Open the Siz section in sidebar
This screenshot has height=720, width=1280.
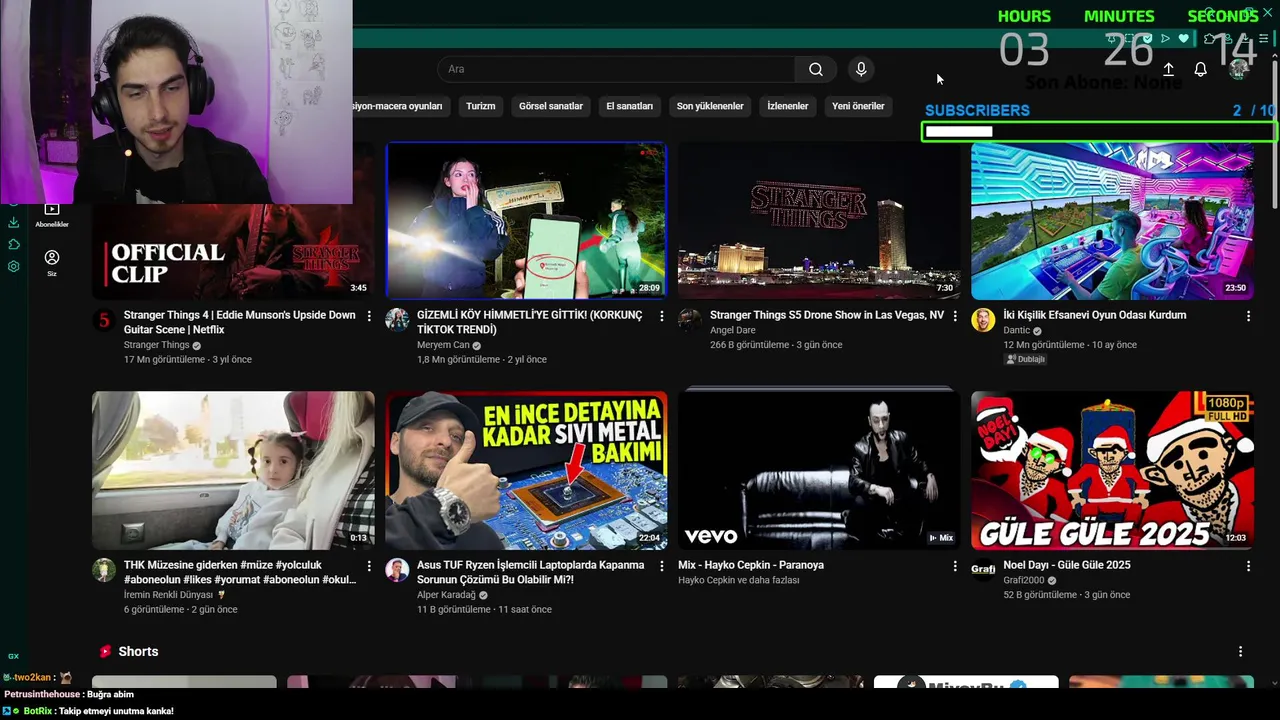52,263
